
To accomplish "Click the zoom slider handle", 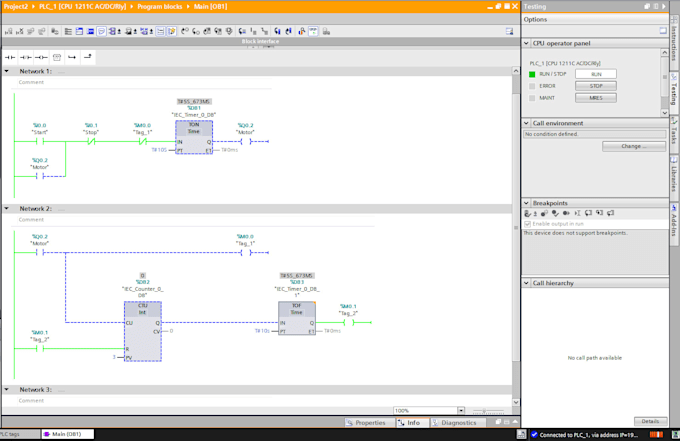I will [484, 411].
